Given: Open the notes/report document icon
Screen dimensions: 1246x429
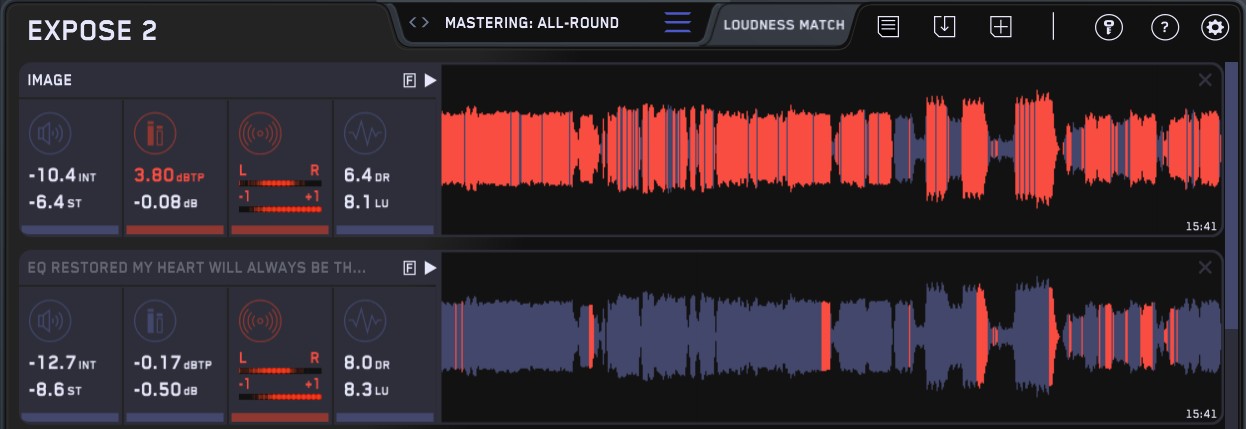Looking at the screenshot, I should click(x=888, y=27).
